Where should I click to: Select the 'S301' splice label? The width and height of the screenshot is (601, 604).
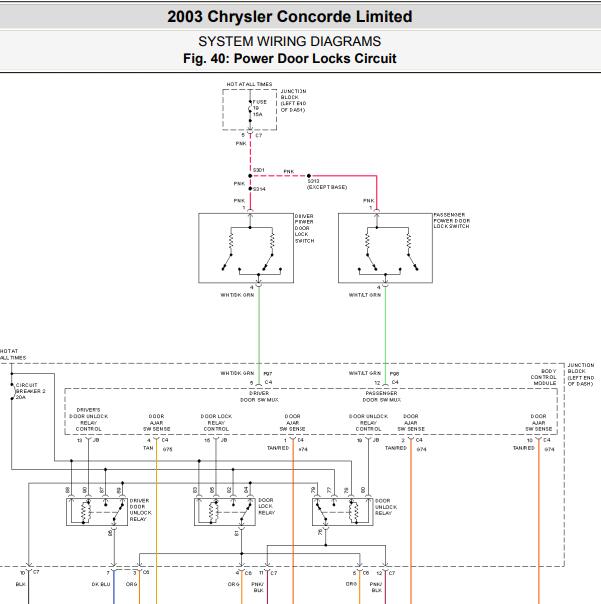pos(259,170)
